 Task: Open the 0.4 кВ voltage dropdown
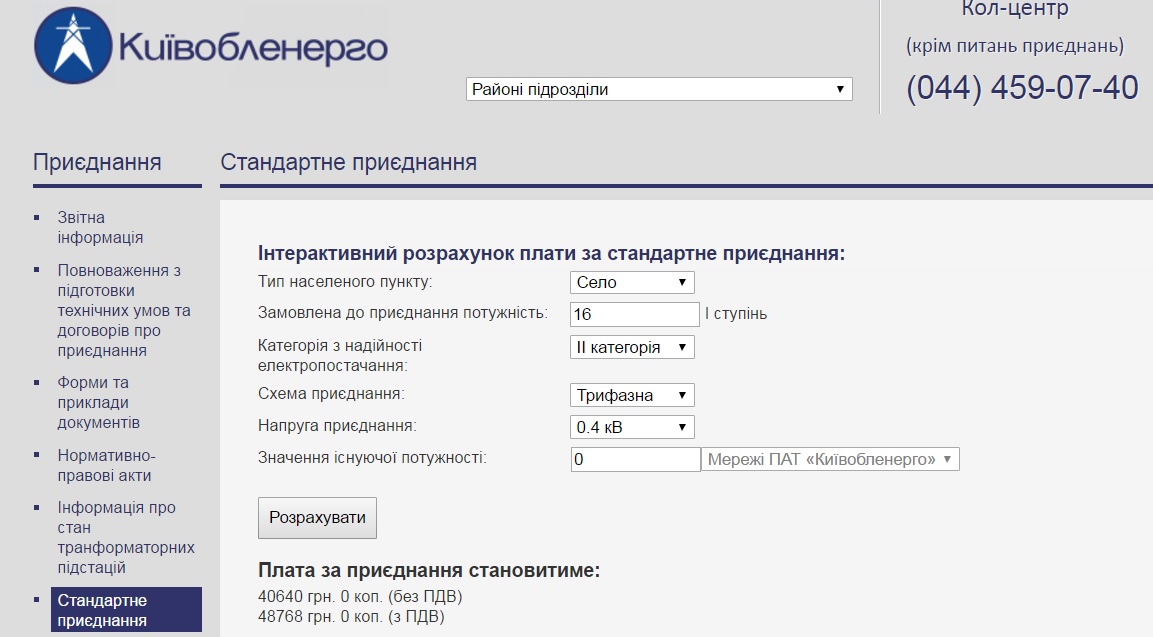click(x=632, y=427)
